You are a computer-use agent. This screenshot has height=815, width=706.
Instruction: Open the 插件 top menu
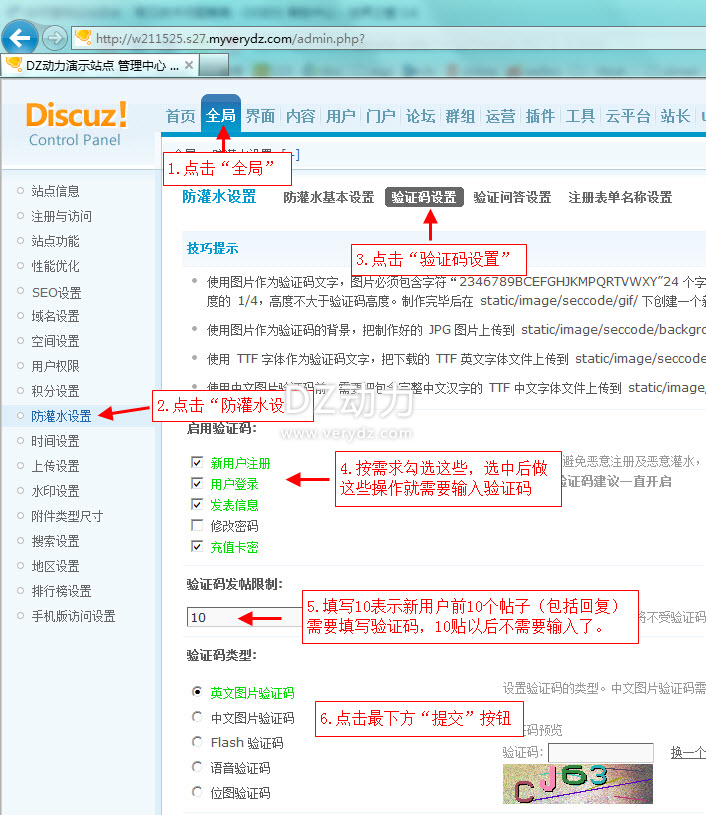[x=540, y=116]
